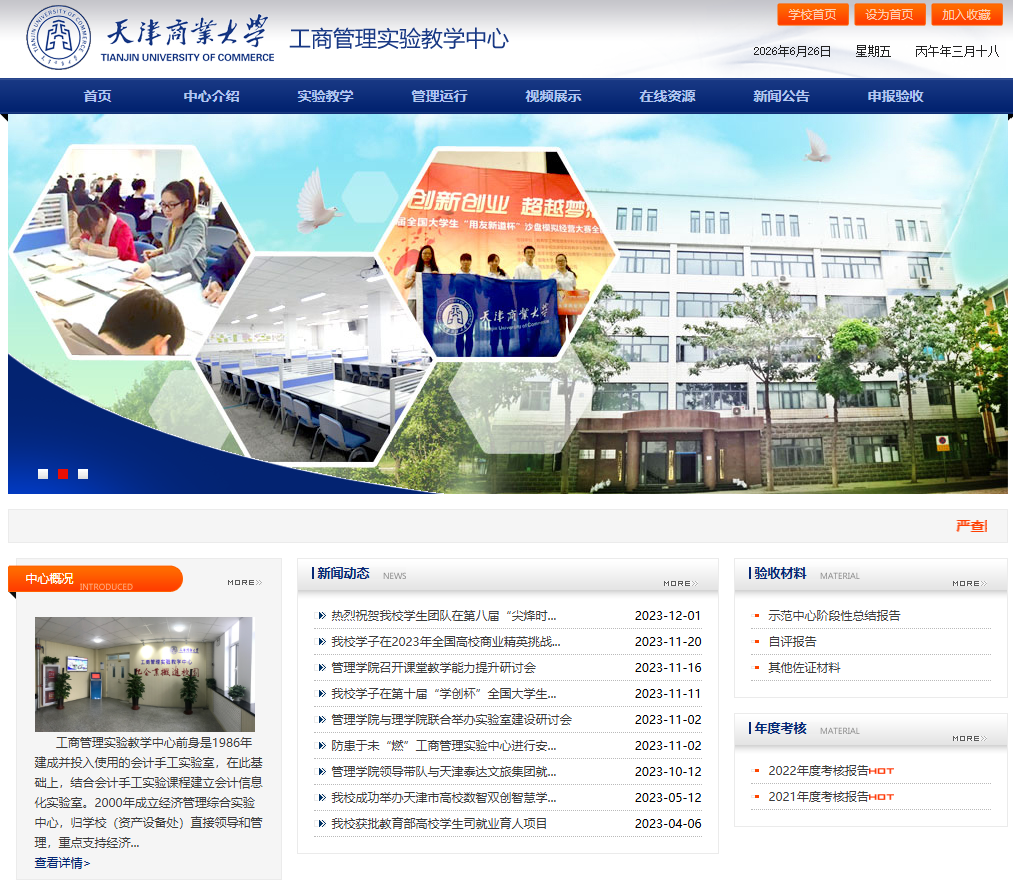Go to 首页 in the navigation bar
Viewport: 1013px width, 891px height.
tap(98, 96)
